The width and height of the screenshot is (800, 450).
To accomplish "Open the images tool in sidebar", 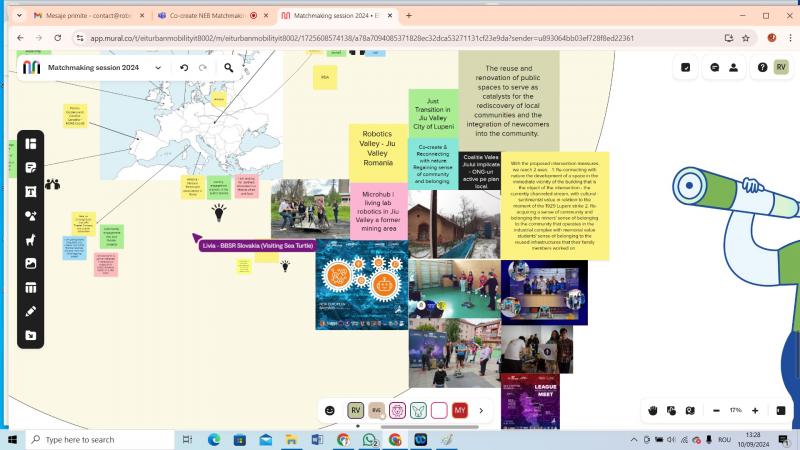I will coord(31,263).
